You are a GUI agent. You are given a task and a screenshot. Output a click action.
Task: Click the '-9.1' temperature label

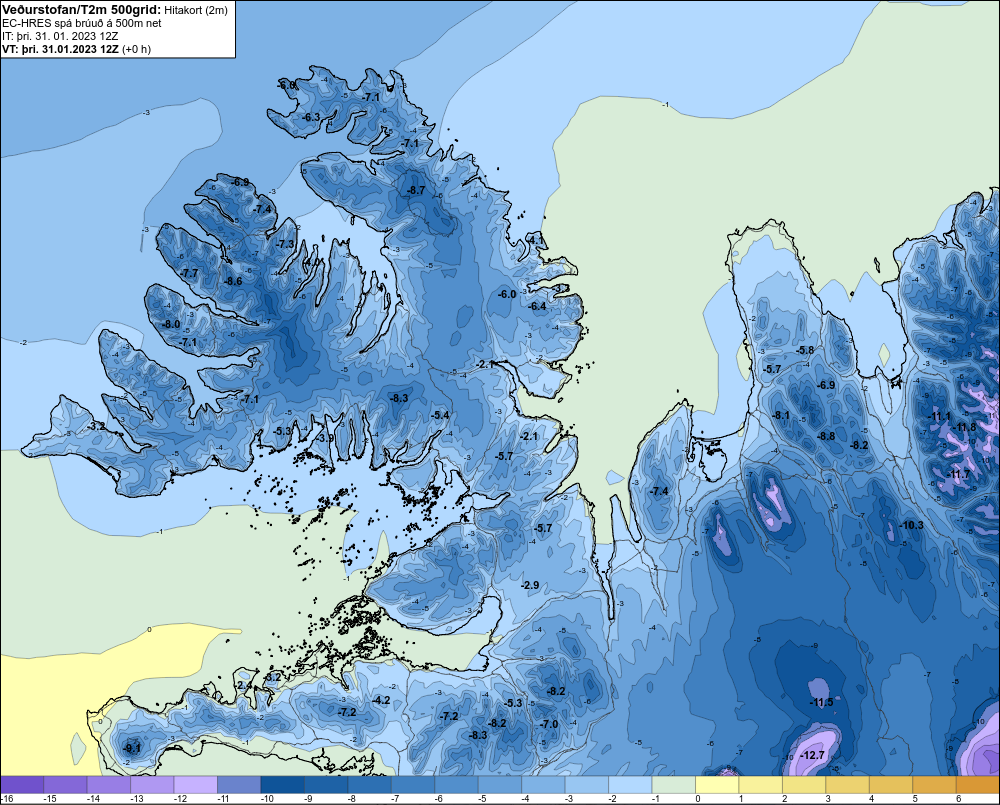[x=132, y=748]
